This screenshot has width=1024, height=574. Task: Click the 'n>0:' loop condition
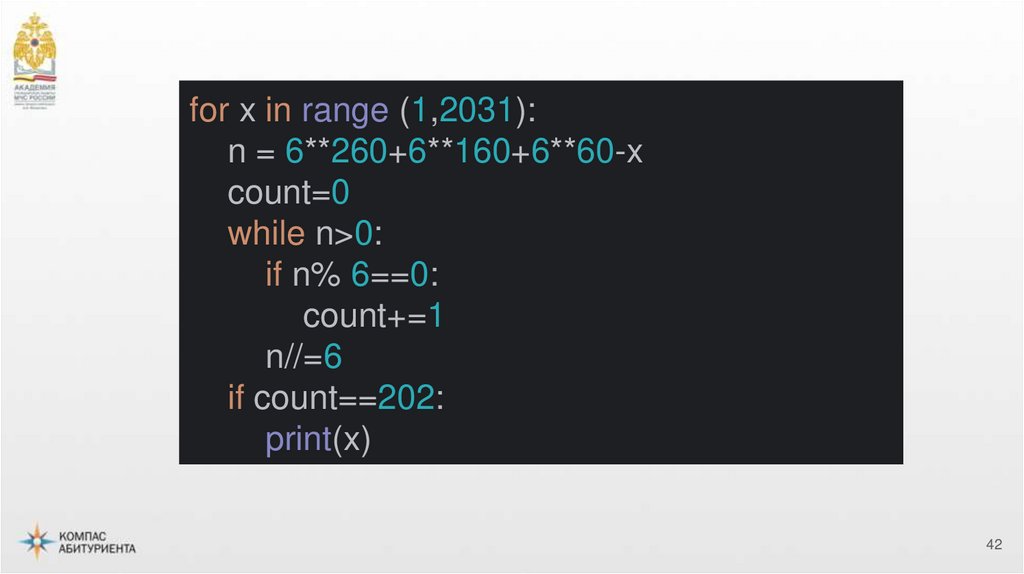pos(349,234)
